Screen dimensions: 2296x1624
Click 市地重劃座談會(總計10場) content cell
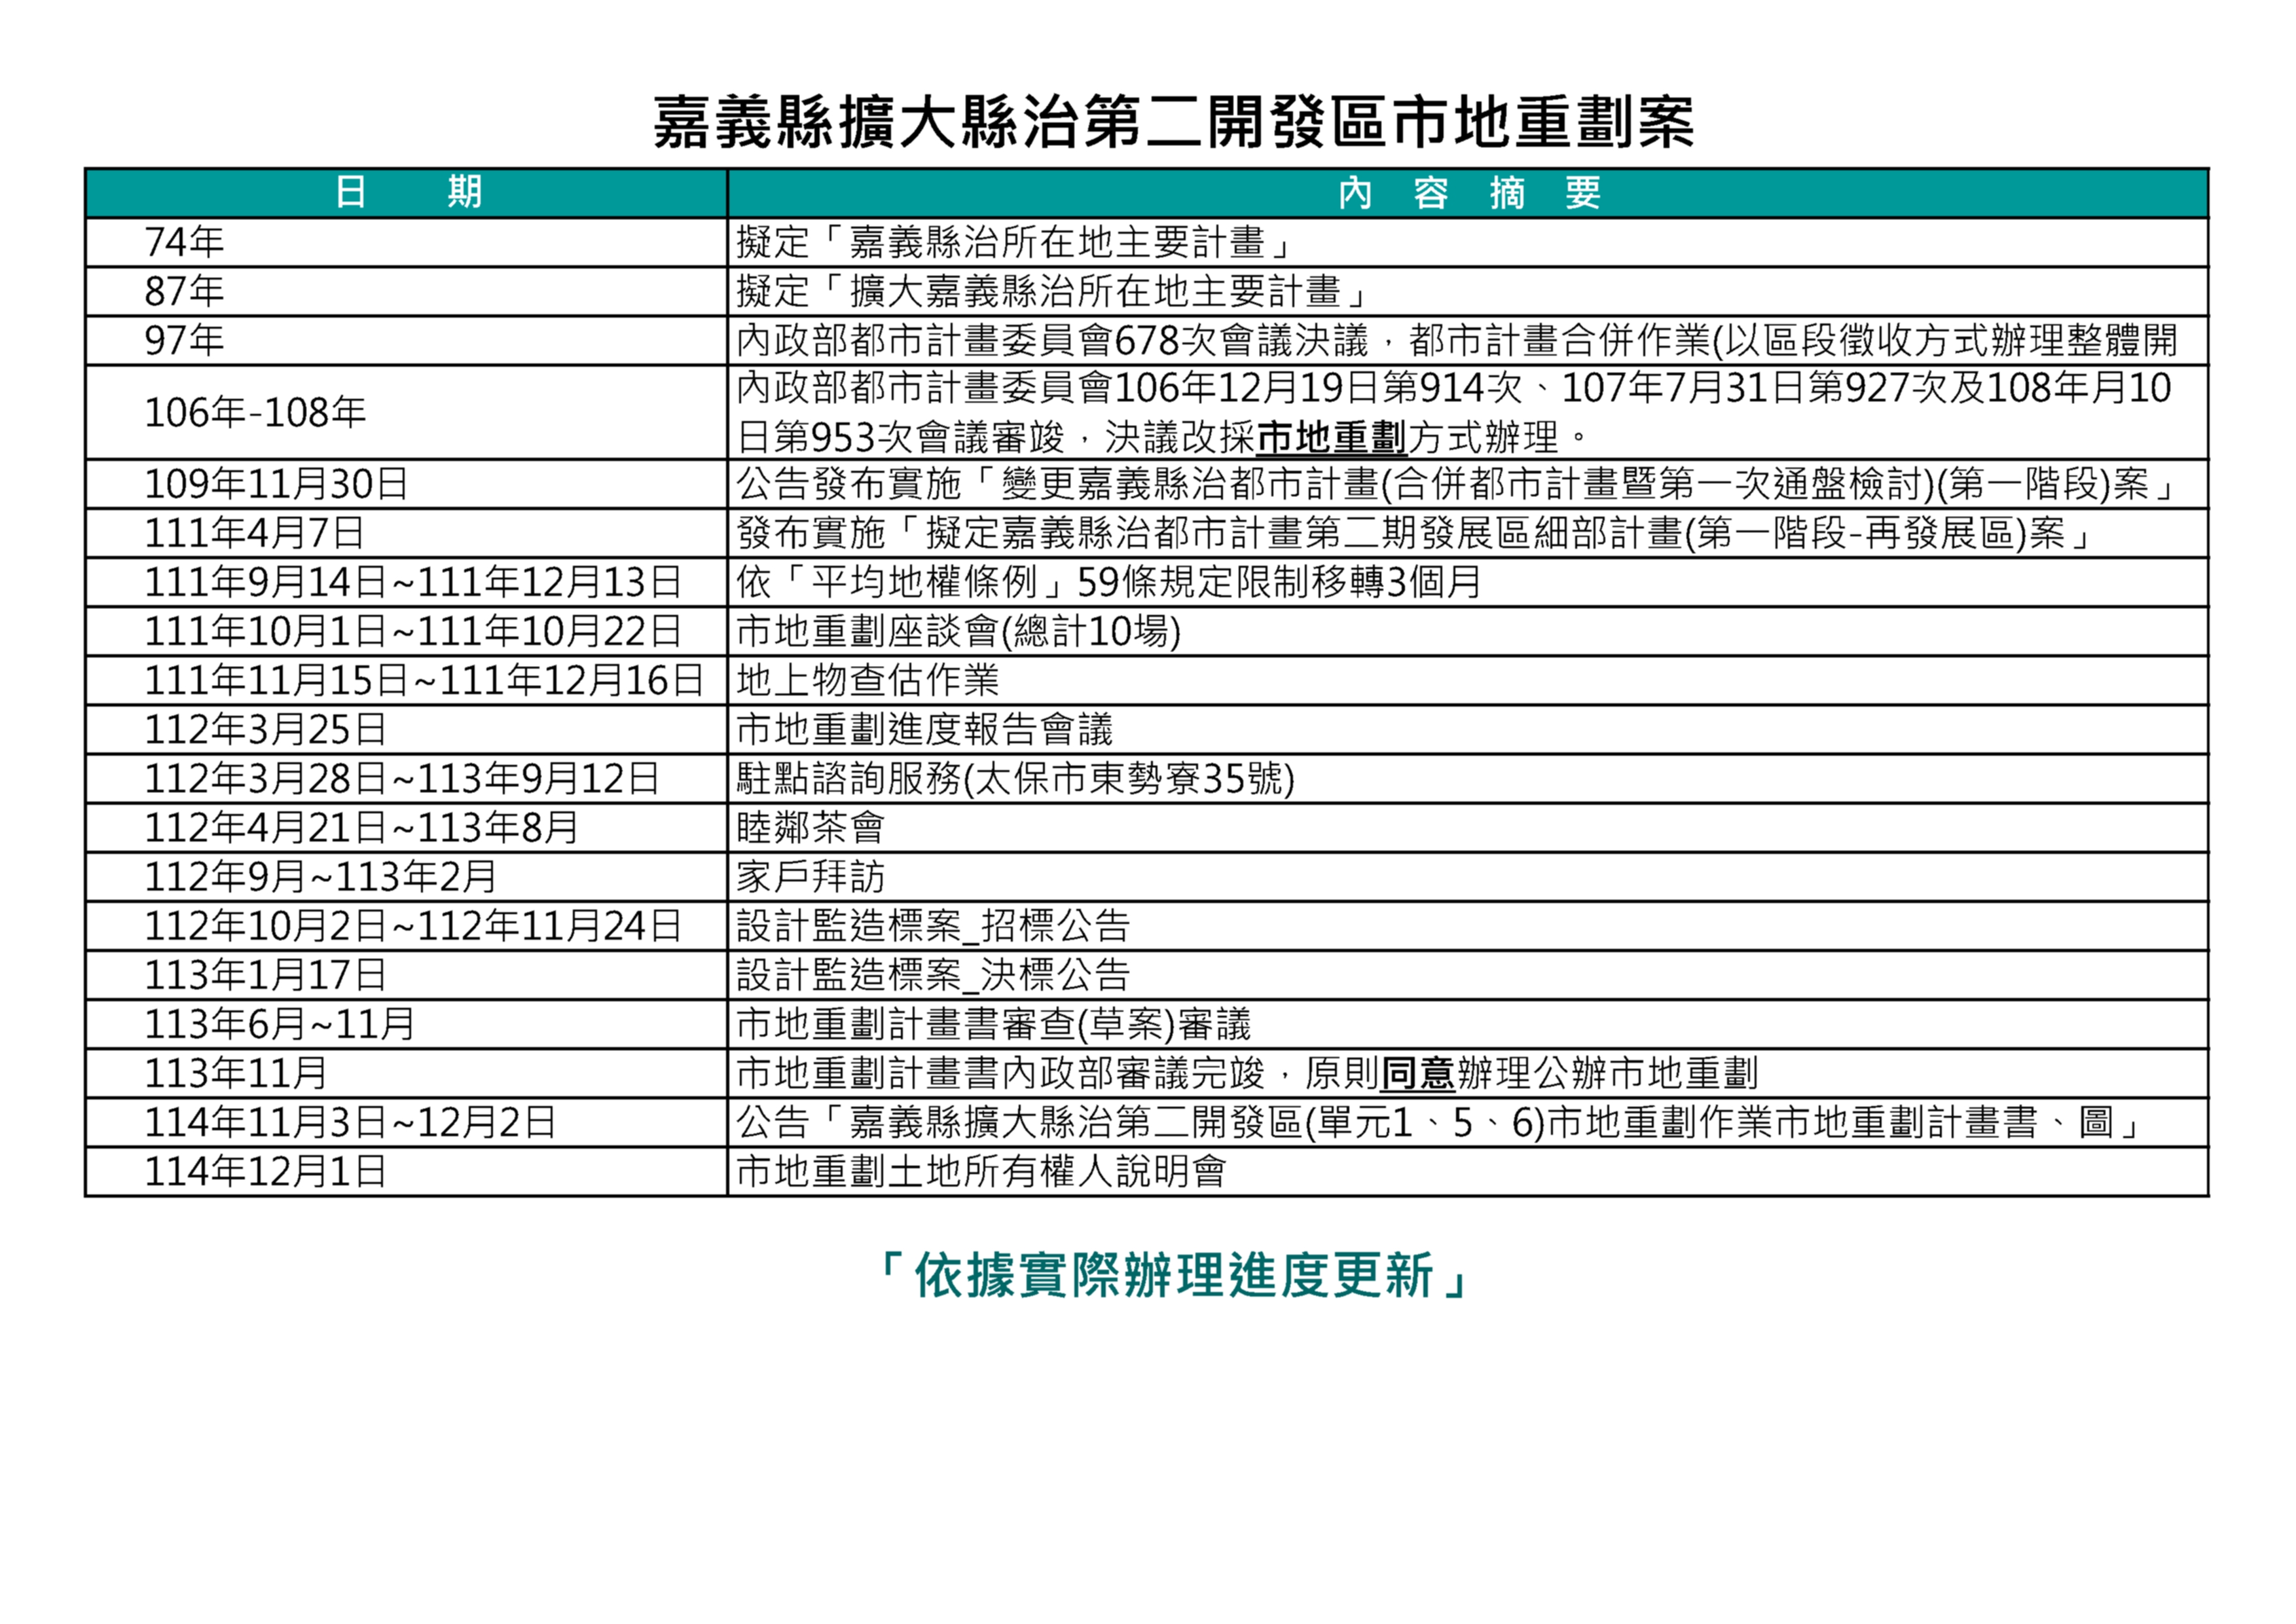click(958, 631)
